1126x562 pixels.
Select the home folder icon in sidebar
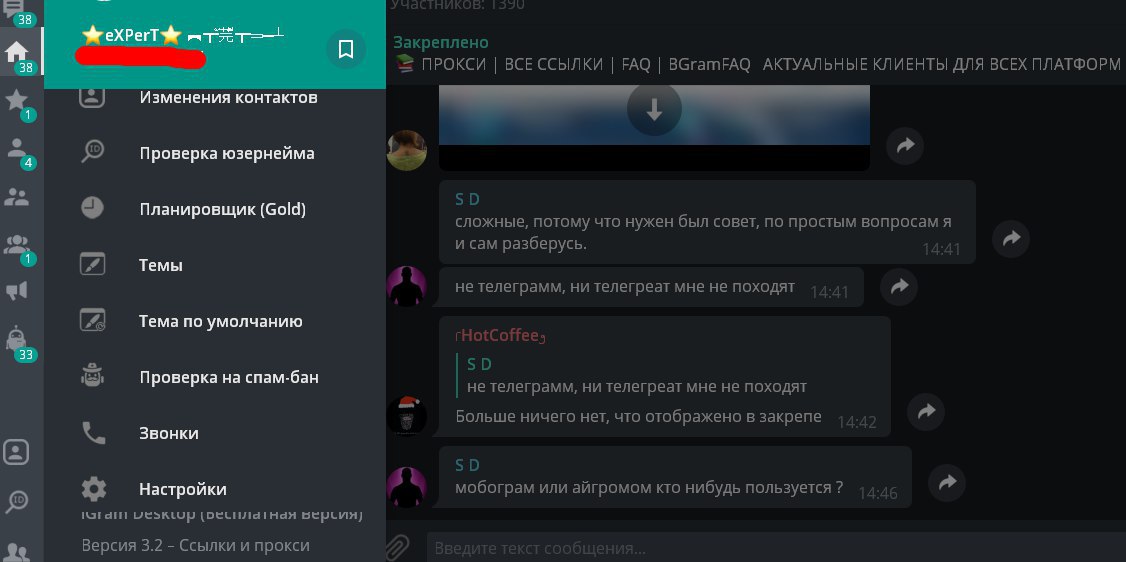click(17, 52)
